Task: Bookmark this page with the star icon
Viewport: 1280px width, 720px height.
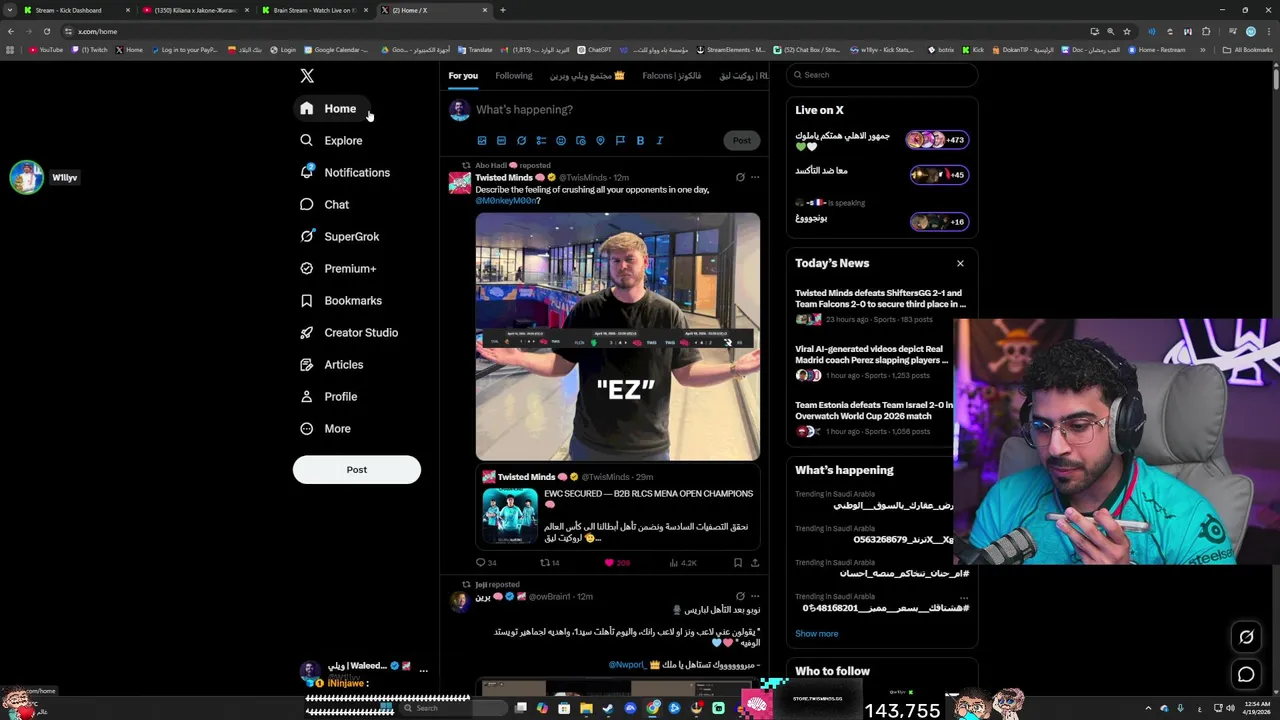Action: 1127,31
